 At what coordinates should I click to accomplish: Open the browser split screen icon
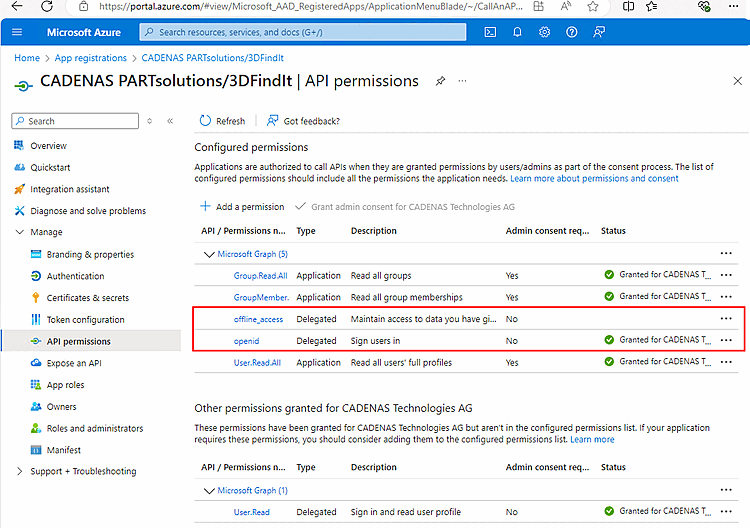pos(629,6)
